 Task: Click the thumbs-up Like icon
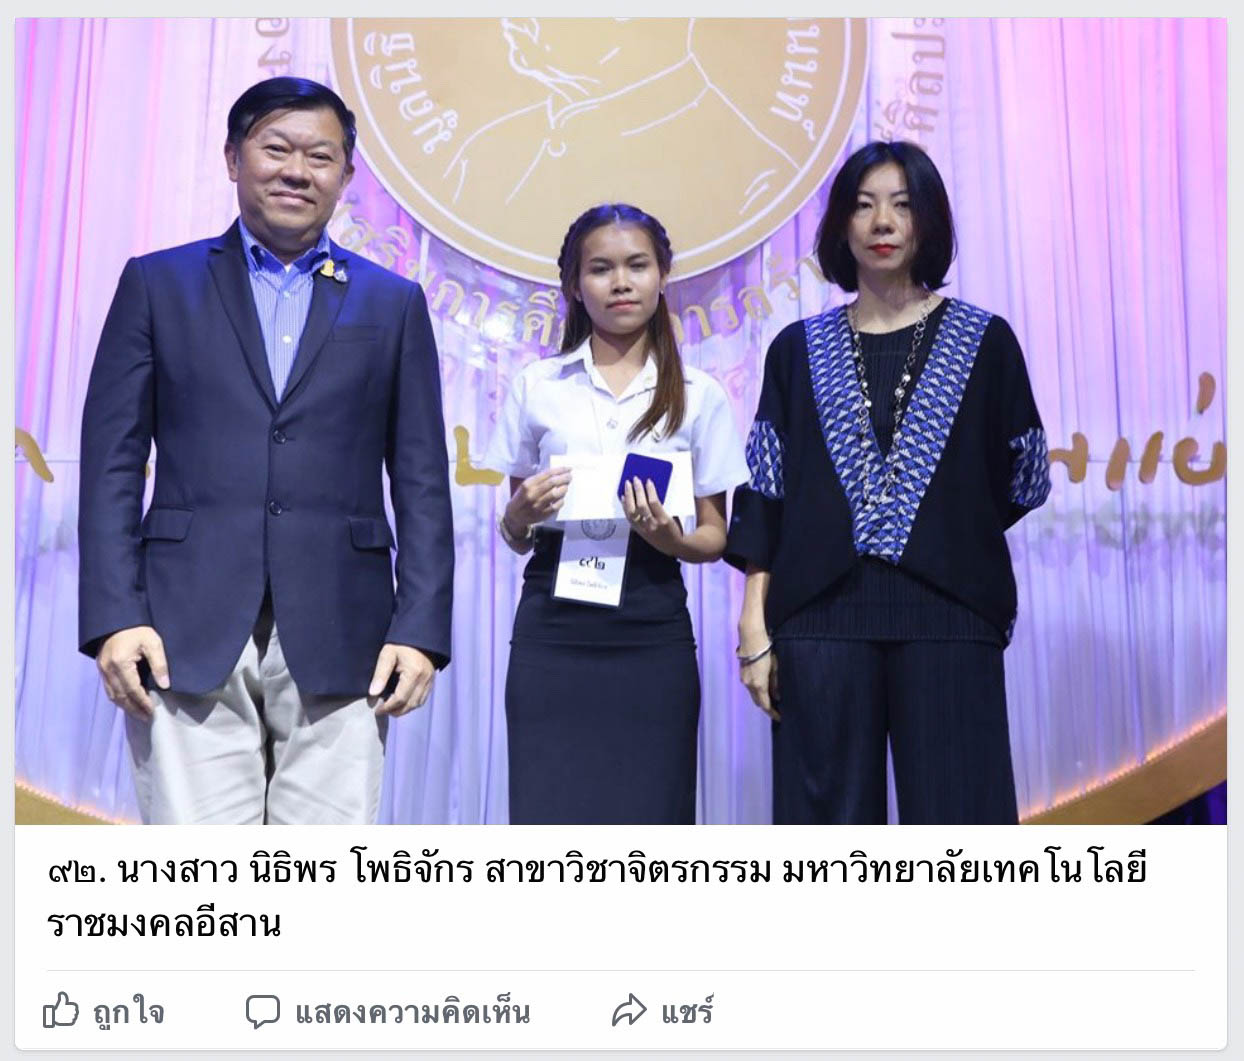coord(61,1011)
